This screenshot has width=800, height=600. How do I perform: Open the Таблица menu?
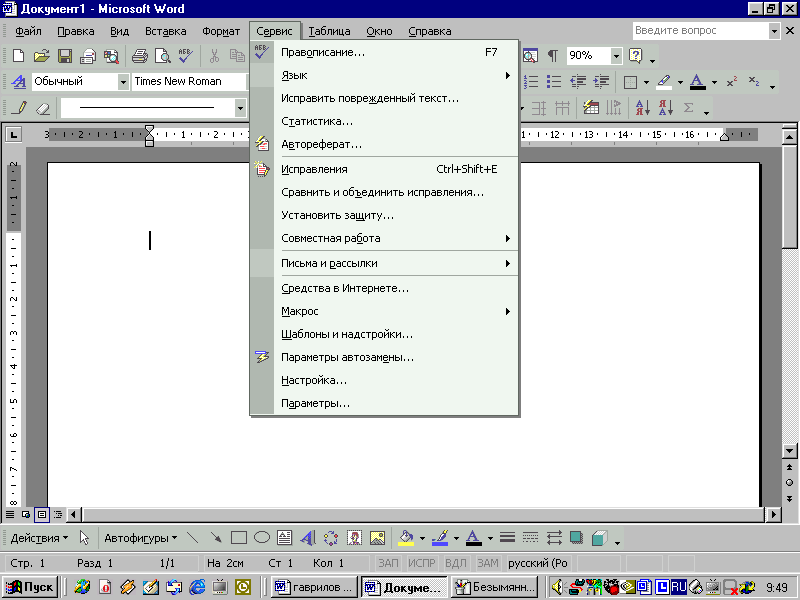tap(329, 31)
